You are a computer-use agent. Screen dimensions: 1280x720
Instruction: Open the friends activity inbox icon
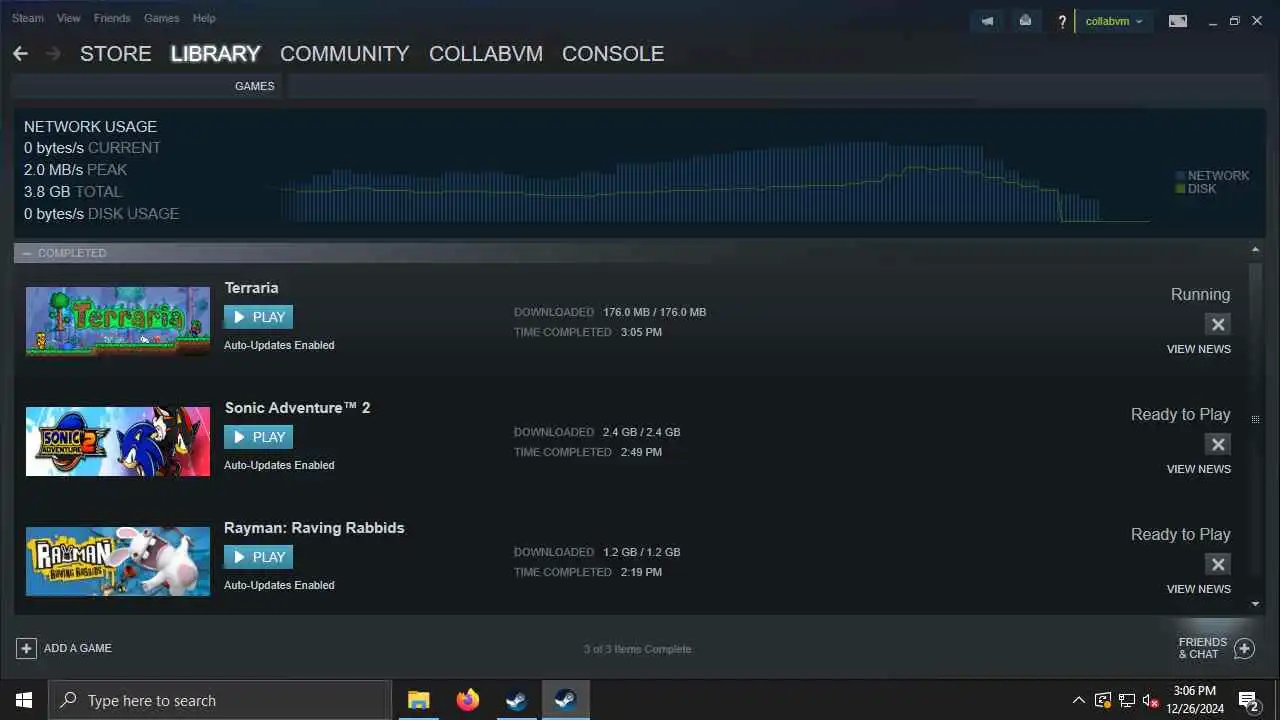pos(1025,21)
